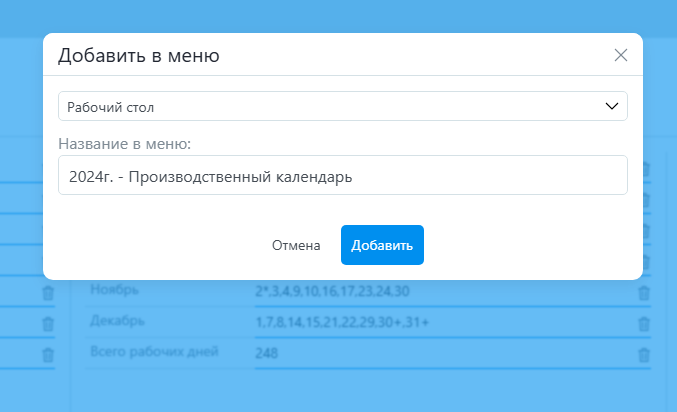Remove 'Всего рабочих дней' row via trash icon

[644, 354]
